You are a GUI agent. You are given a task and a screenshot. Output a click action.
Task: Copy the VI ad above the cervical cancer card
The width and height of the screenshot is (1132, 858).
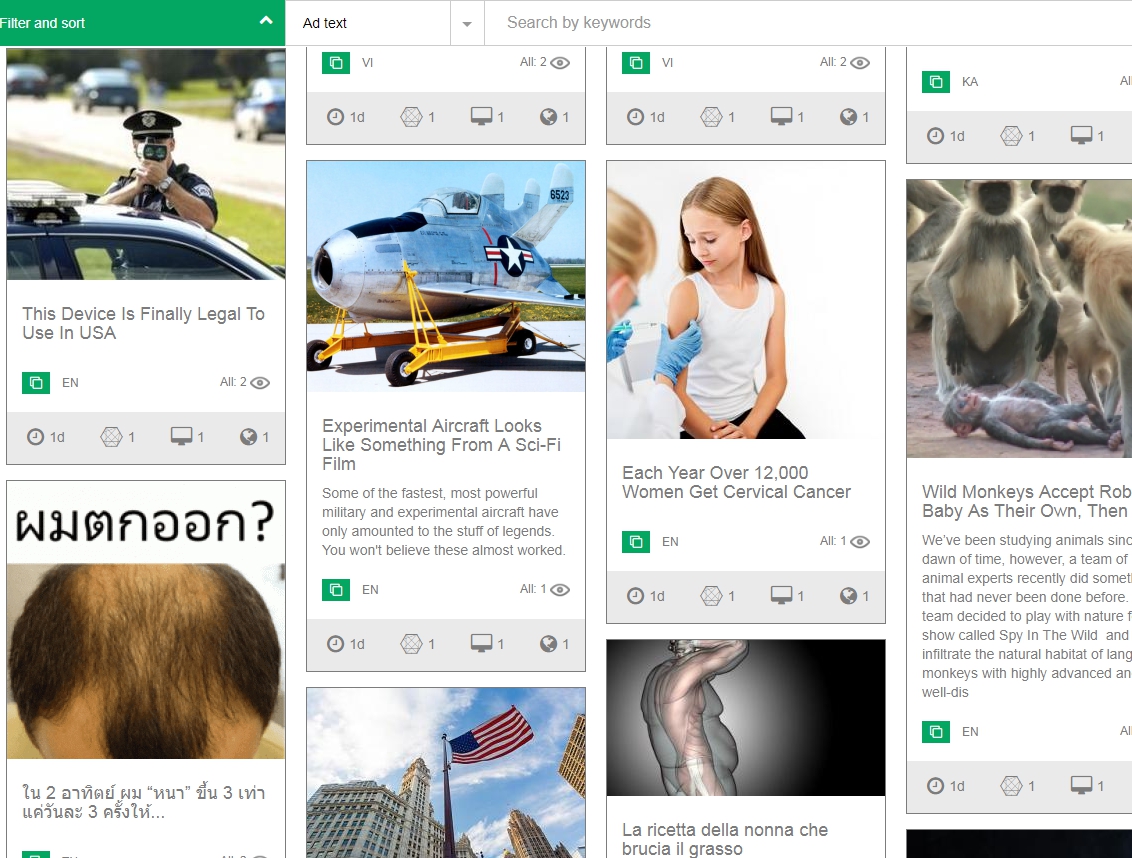click(636, 63)
